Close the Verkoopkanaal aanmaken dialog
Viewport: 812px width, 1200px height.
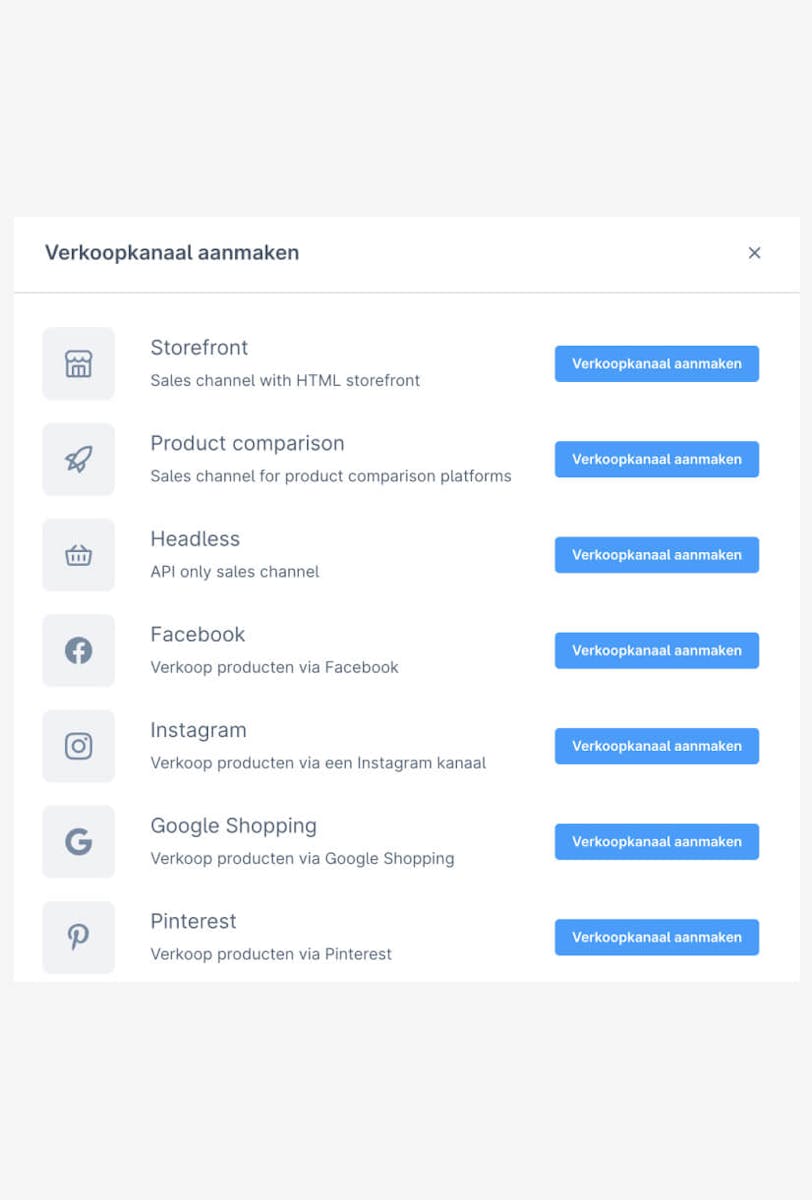point(755,253)
